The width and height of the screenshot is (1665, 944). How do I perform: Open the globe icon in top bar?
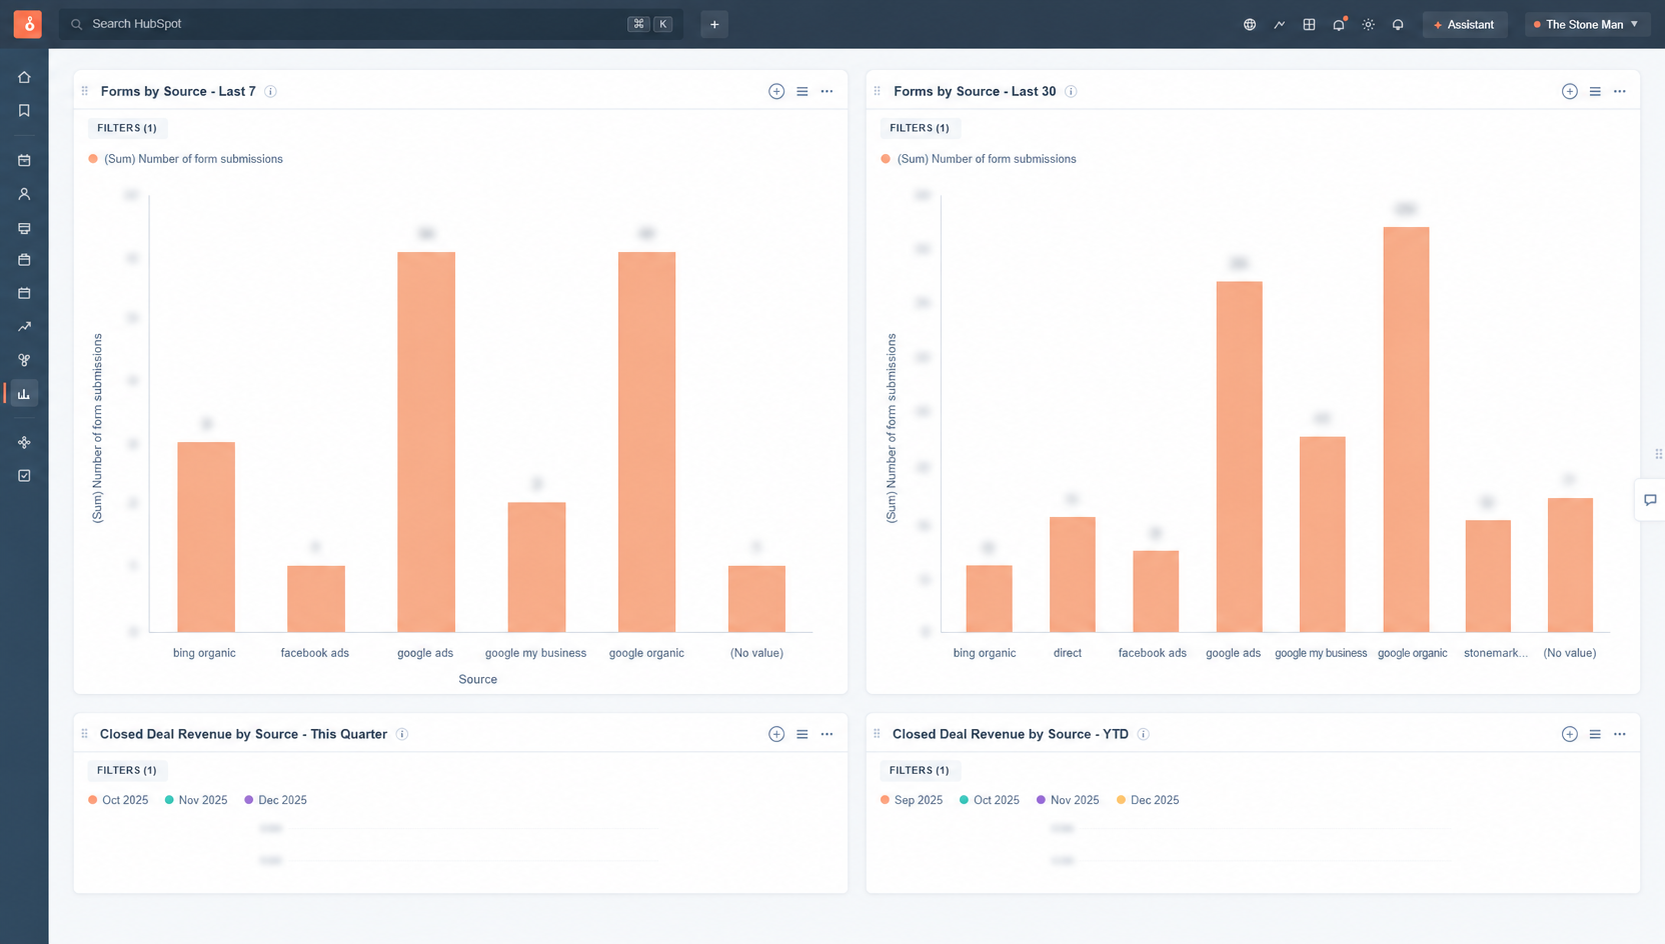click(1250, 25)
